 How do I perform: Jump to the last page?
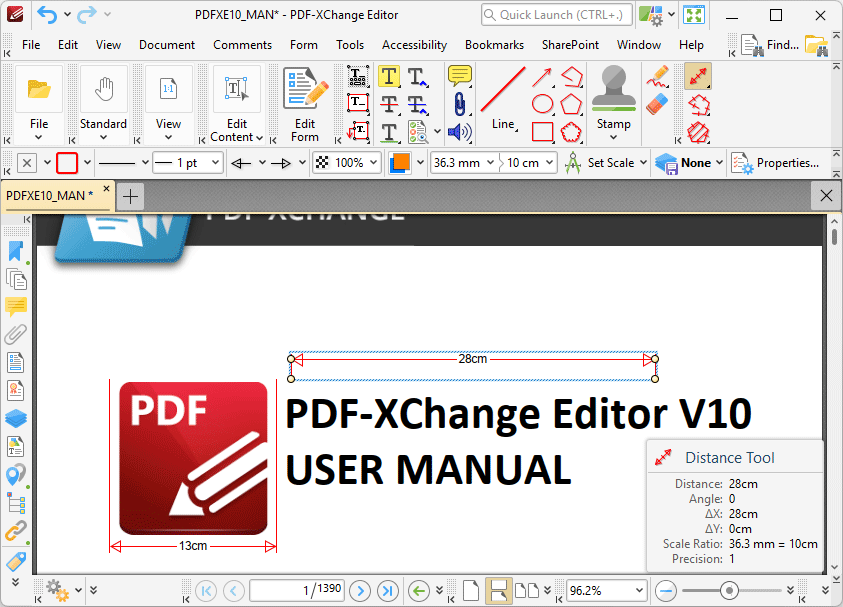click(x=388, y=591)
